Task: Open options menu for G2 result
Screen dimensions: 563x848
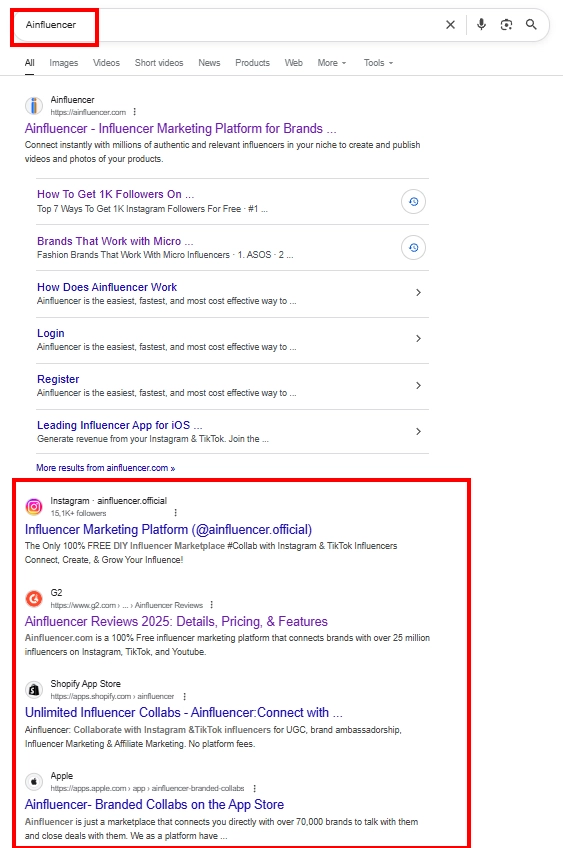Action: tap(212, 605)
